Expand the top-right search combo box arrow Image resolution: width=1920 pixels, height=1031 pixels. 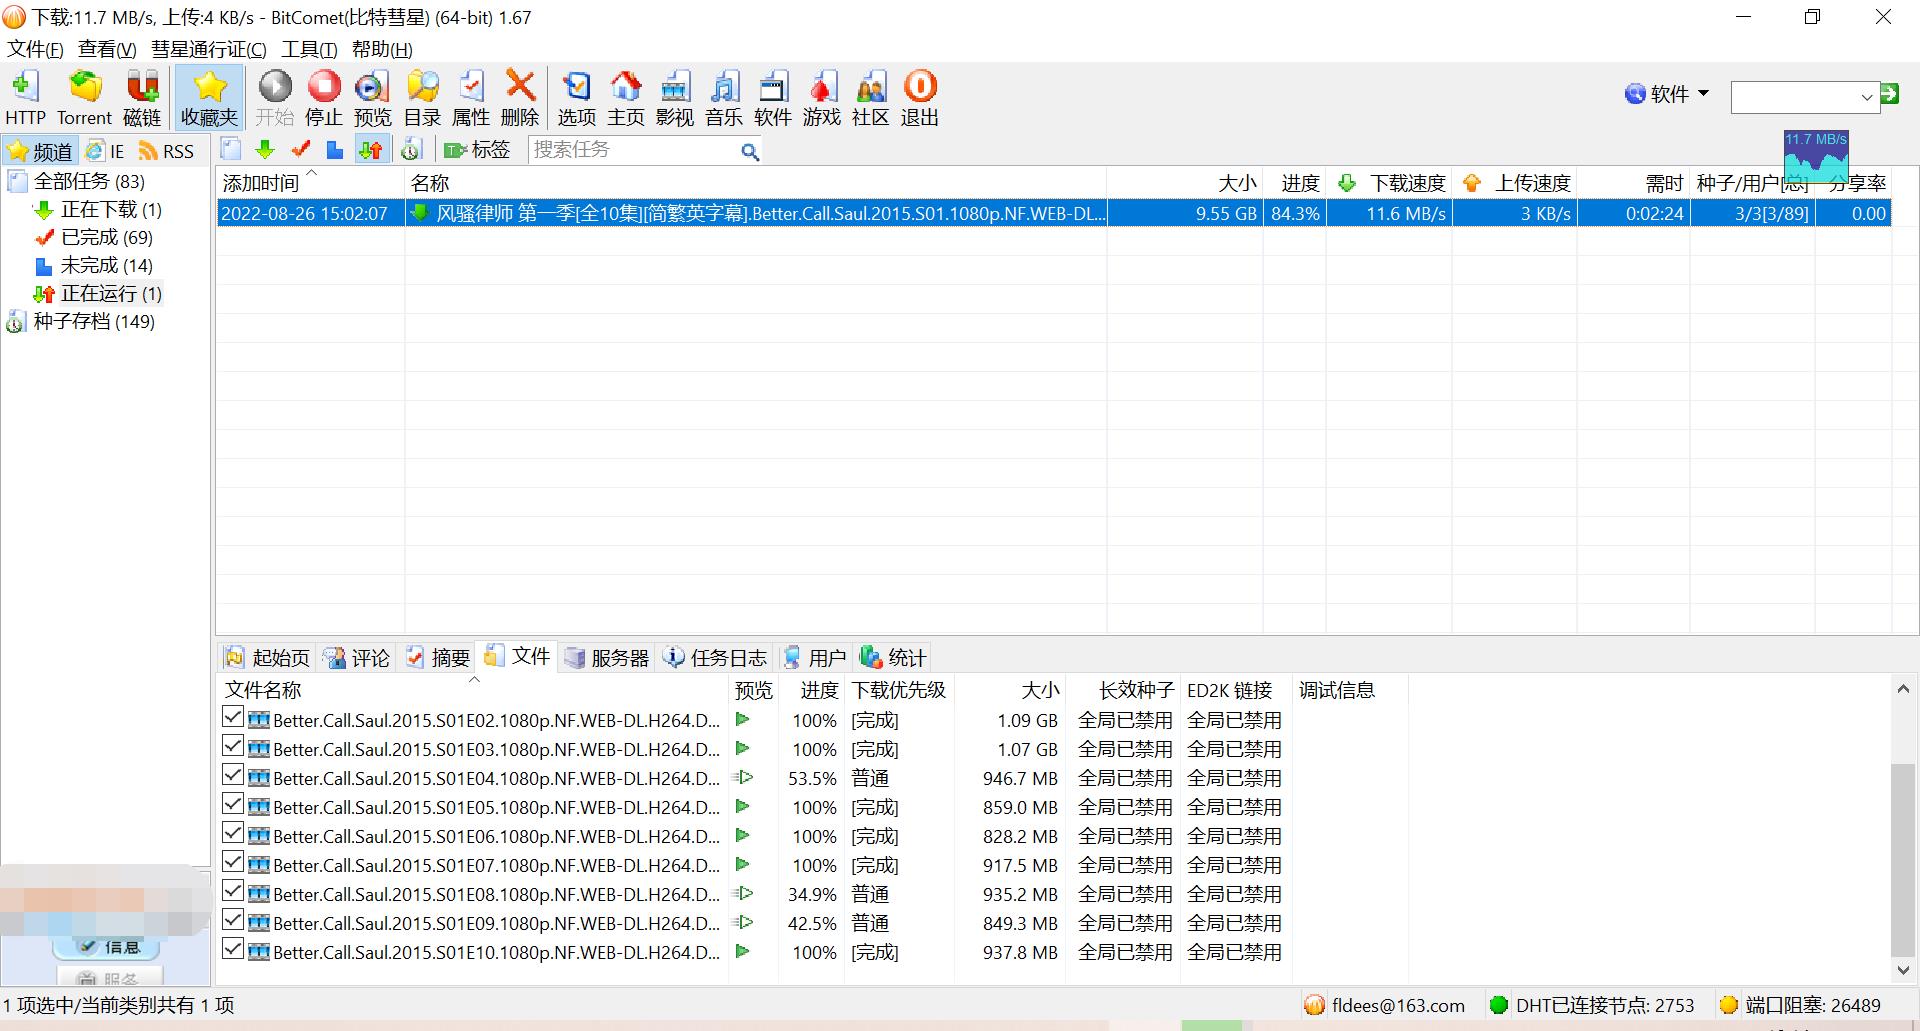point(1866,97)
